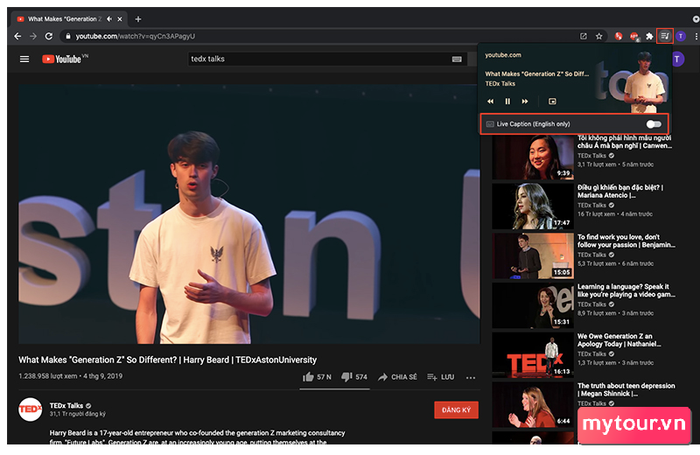700x455 pixels.
Task: Open 'Điều gì khiến bạn đặc biệt?' title
Action: (620, 191)
